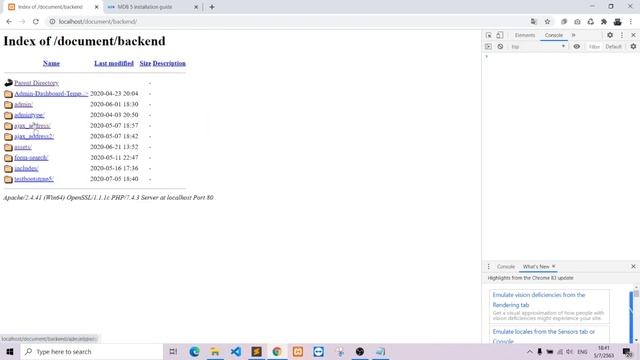Close the Index of /document/backend tab
Image resolution: width=640 pixels, height=360 pixels.
click(96, 7)
